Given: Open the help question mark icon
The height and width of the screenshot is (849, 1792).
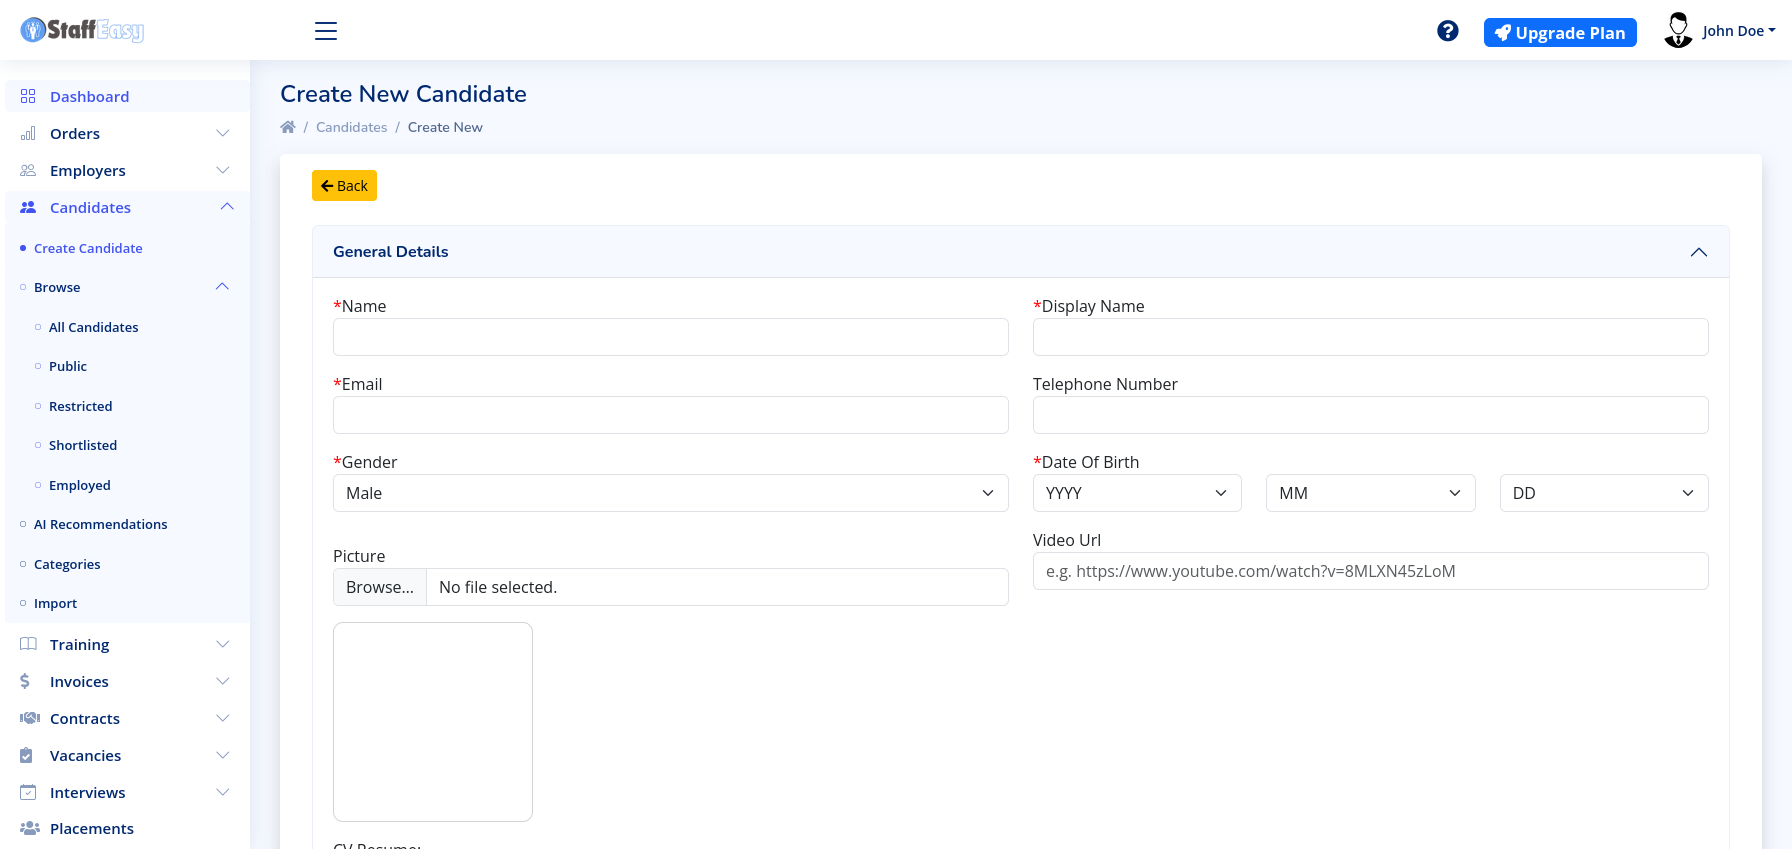Looking at the screenshot, I should [1447, 31].
